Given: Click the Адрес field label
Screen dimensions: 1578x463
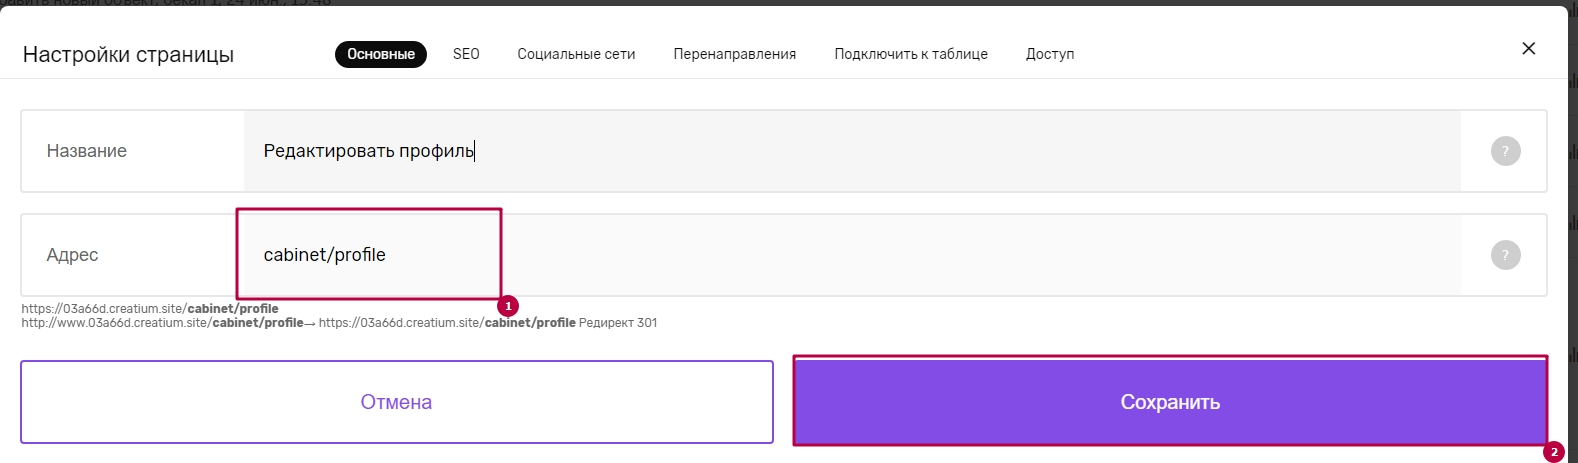Looking at the screenshot, I should click(72, 255).
